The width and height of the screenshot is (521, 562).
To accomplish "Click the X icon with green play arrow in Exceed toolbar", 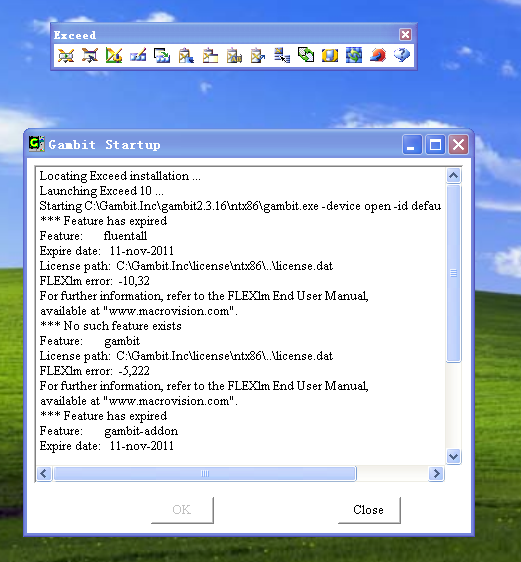I will tap(66, 56).
